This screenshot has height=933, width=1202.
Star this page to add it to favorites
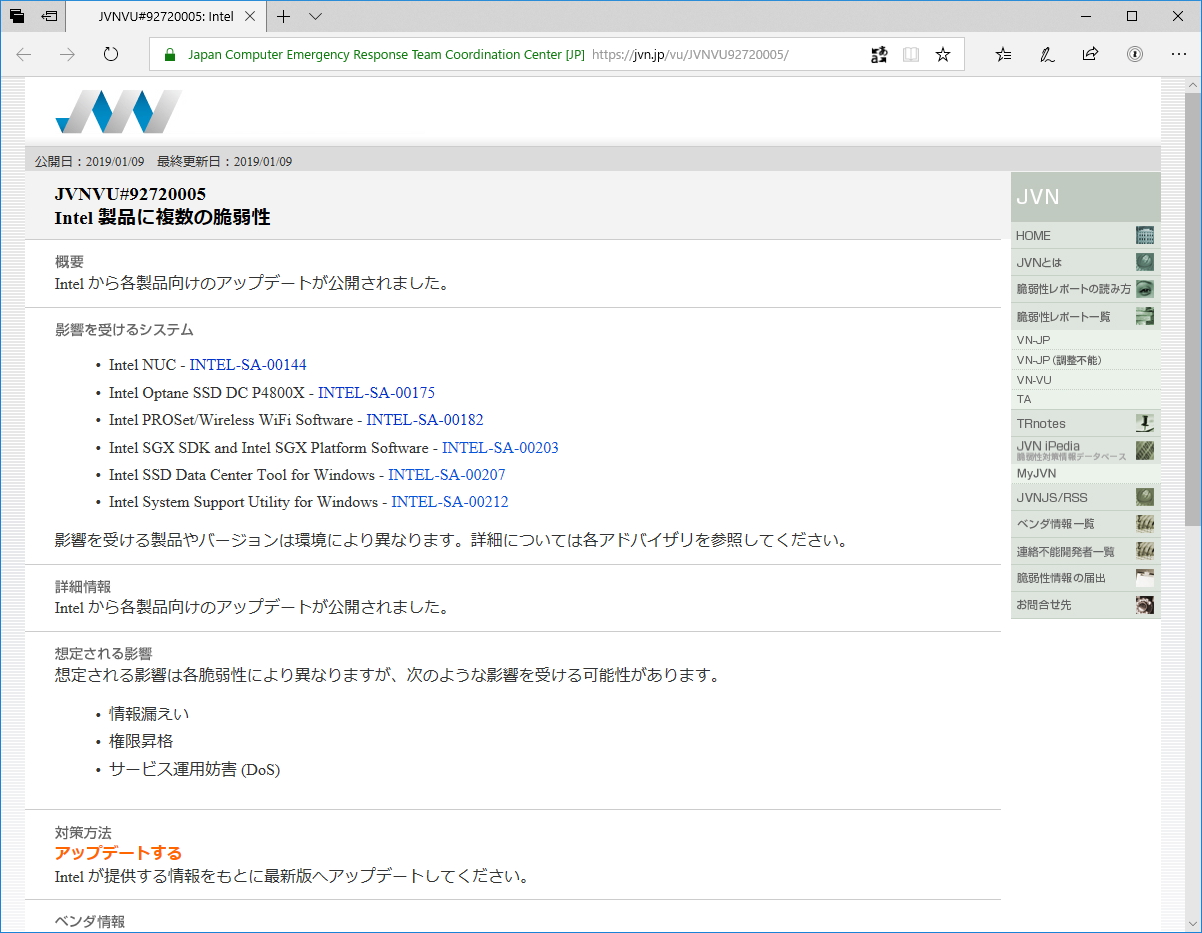(x=942, y=55)
